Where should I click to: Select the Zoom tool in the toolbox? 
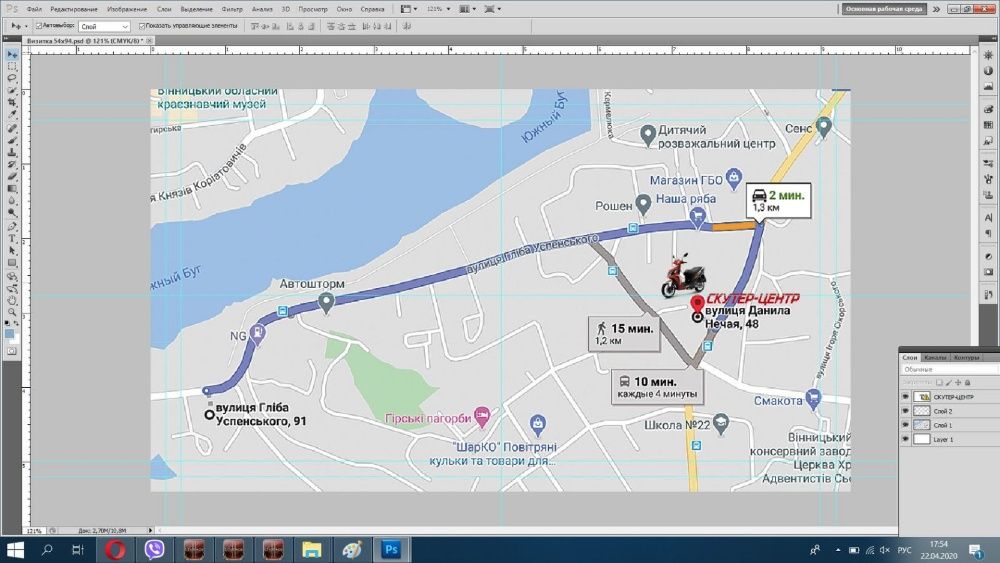(x=12, y=312)
